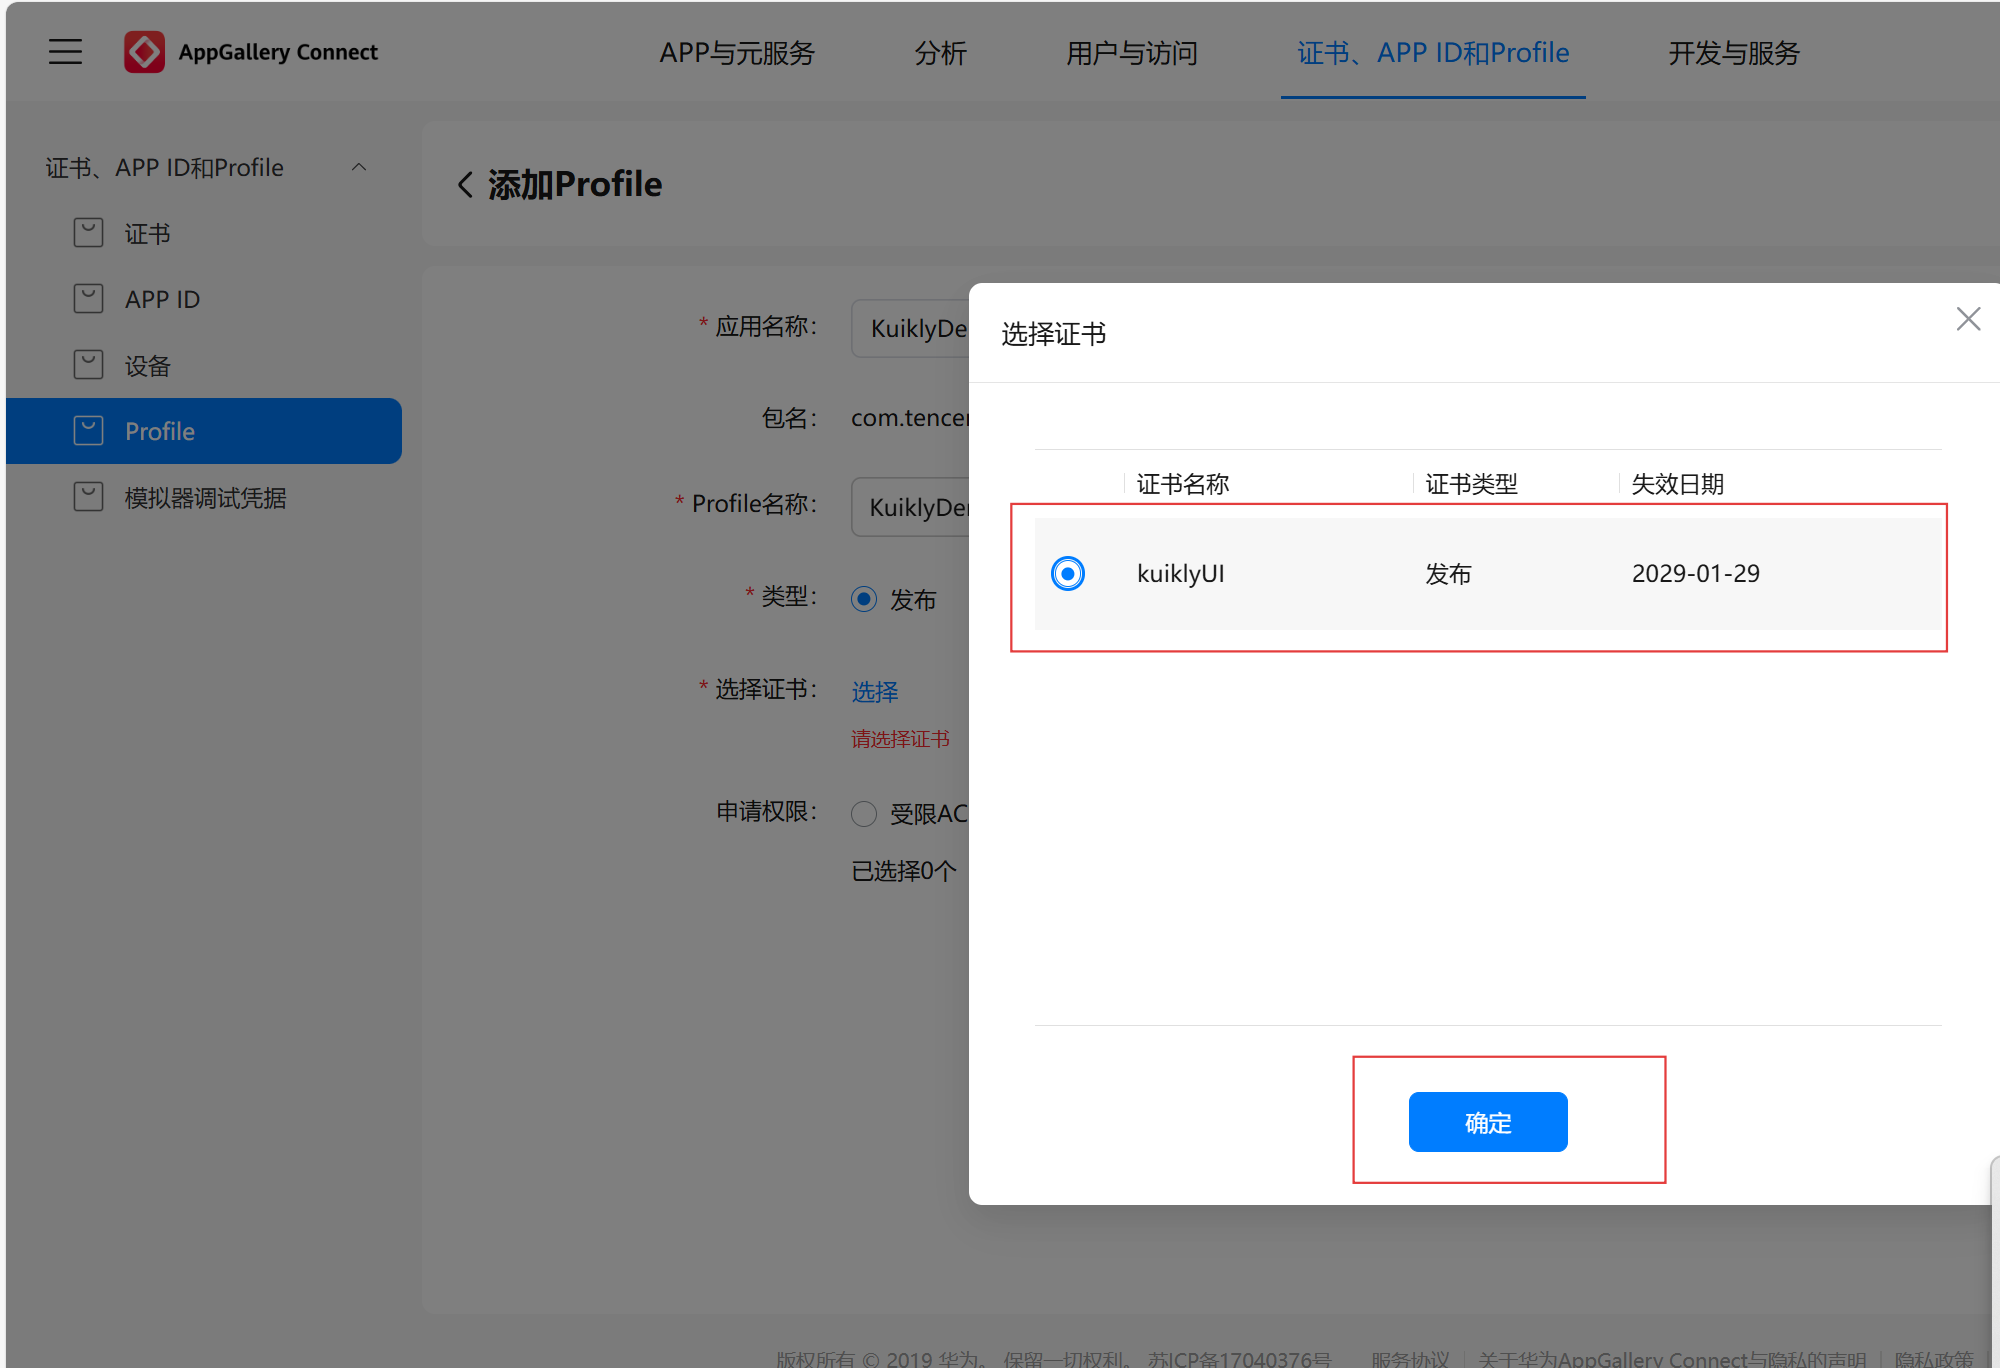This screenshot has width=2000, height=1368.
Task: Click the AppGallery Connect logo icon
Action: (x=144, y=52)
